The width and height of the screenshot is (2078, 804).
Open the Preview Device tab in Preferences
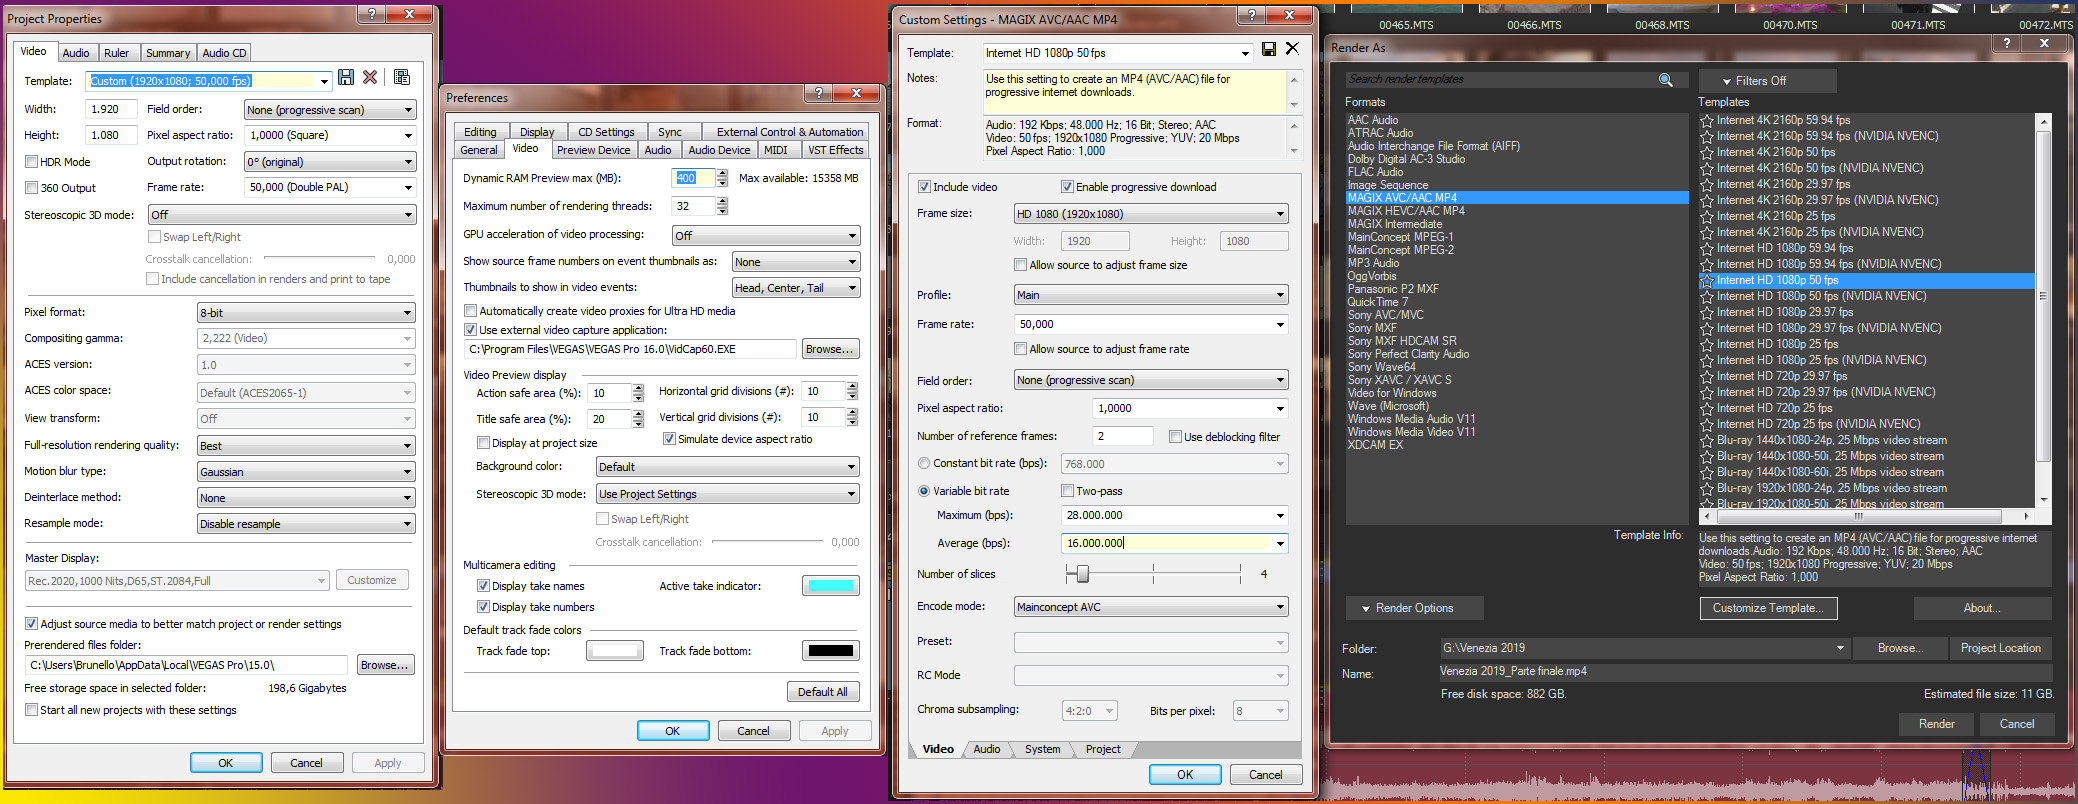(x=594, y=150)
